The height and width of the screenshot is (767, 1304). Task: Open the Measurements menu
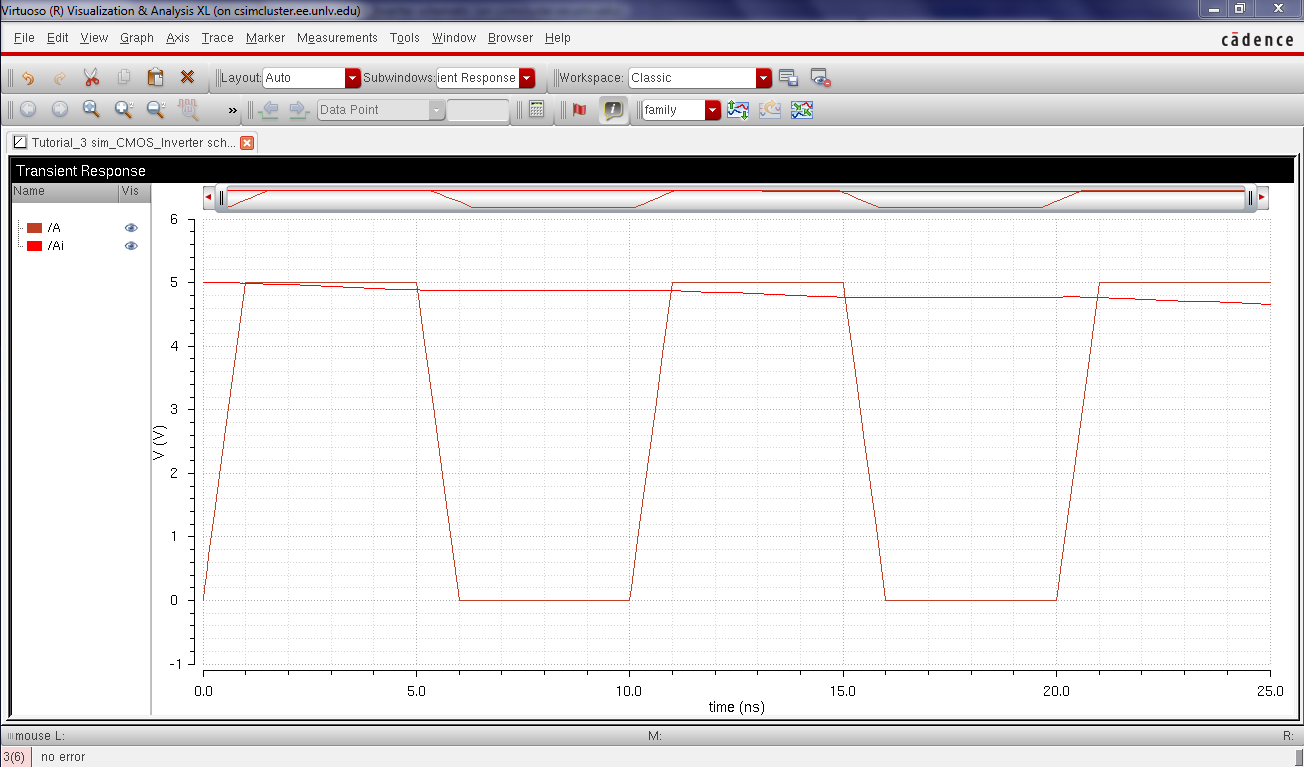coord(337,38)
